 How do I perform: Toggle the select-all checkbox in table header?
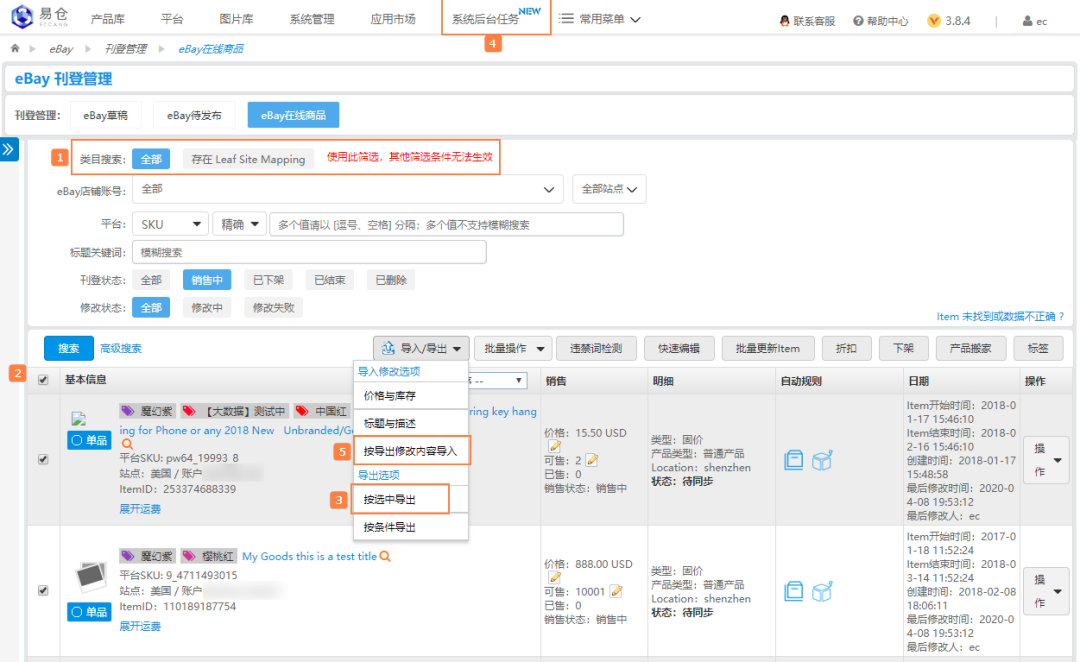point(42,380)
